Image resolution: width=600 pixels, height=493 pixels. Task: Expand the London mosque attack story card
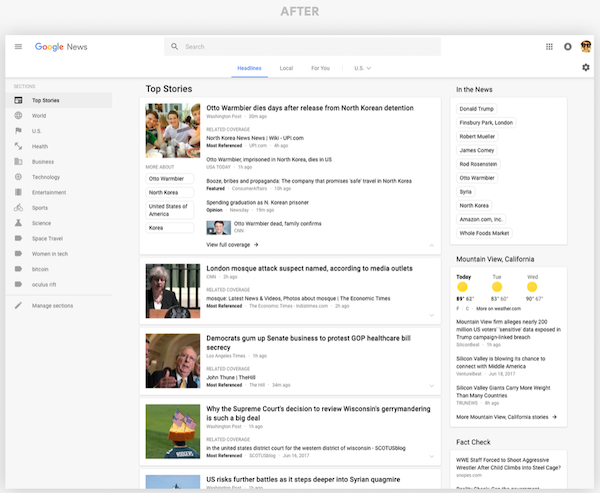point(431,315)
